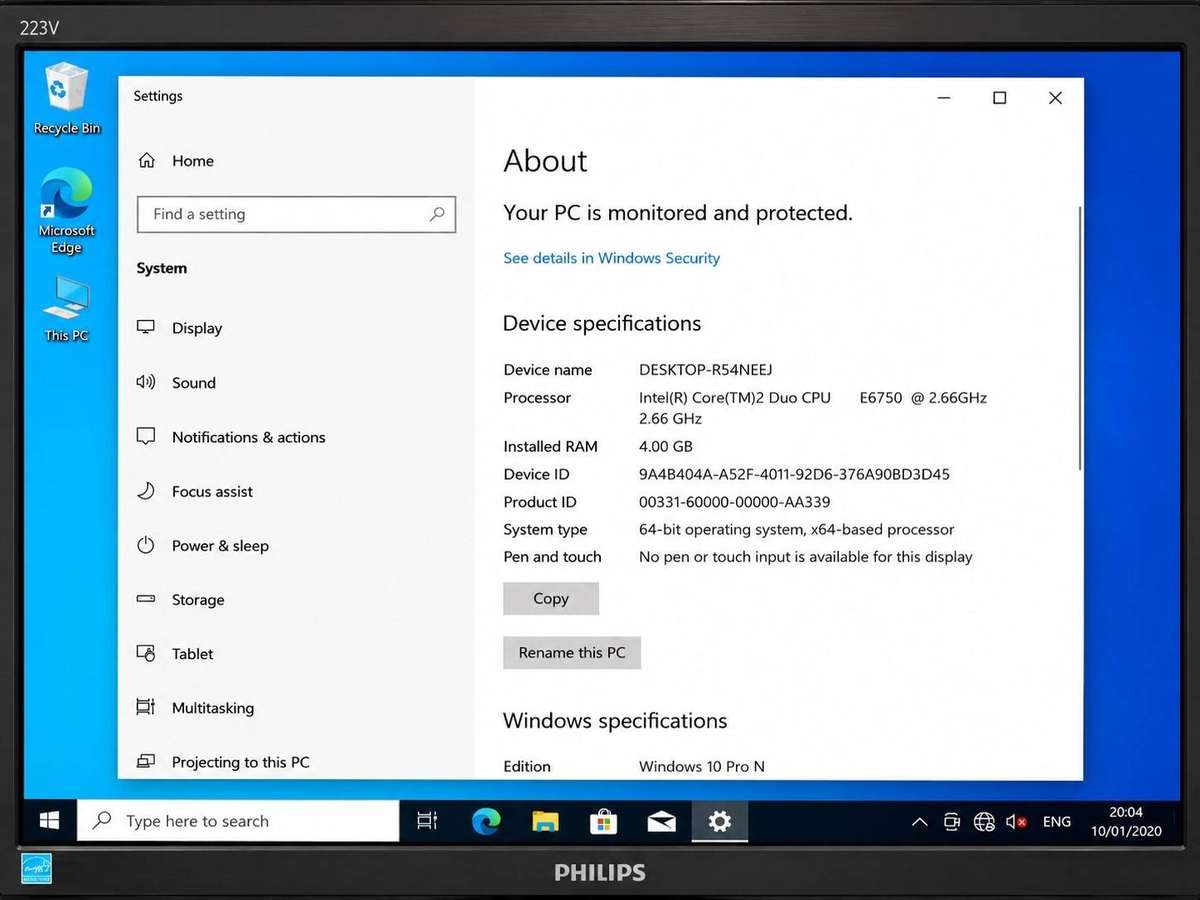Open the network globe tray icon
This screenshot has width=1200, height=900.
[985, 822]
